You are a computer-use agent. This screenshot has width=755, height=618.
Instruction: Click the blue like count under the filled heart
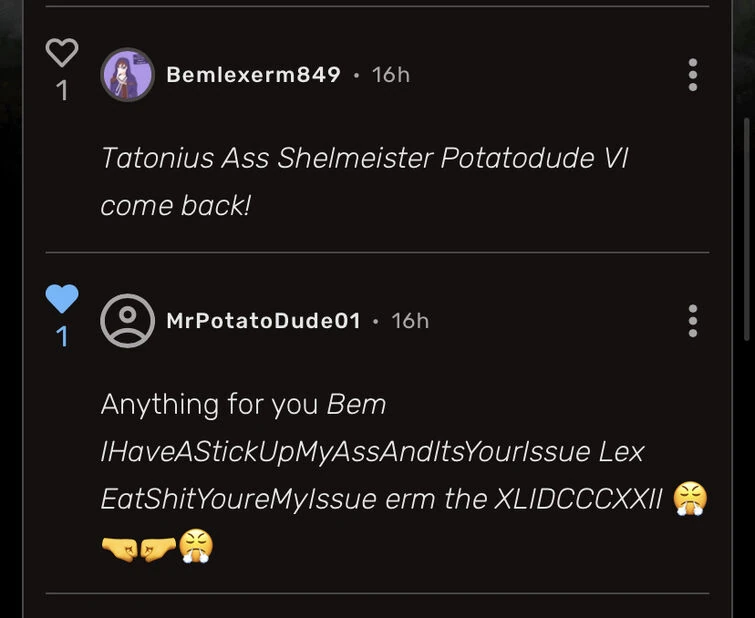point(62,337)
